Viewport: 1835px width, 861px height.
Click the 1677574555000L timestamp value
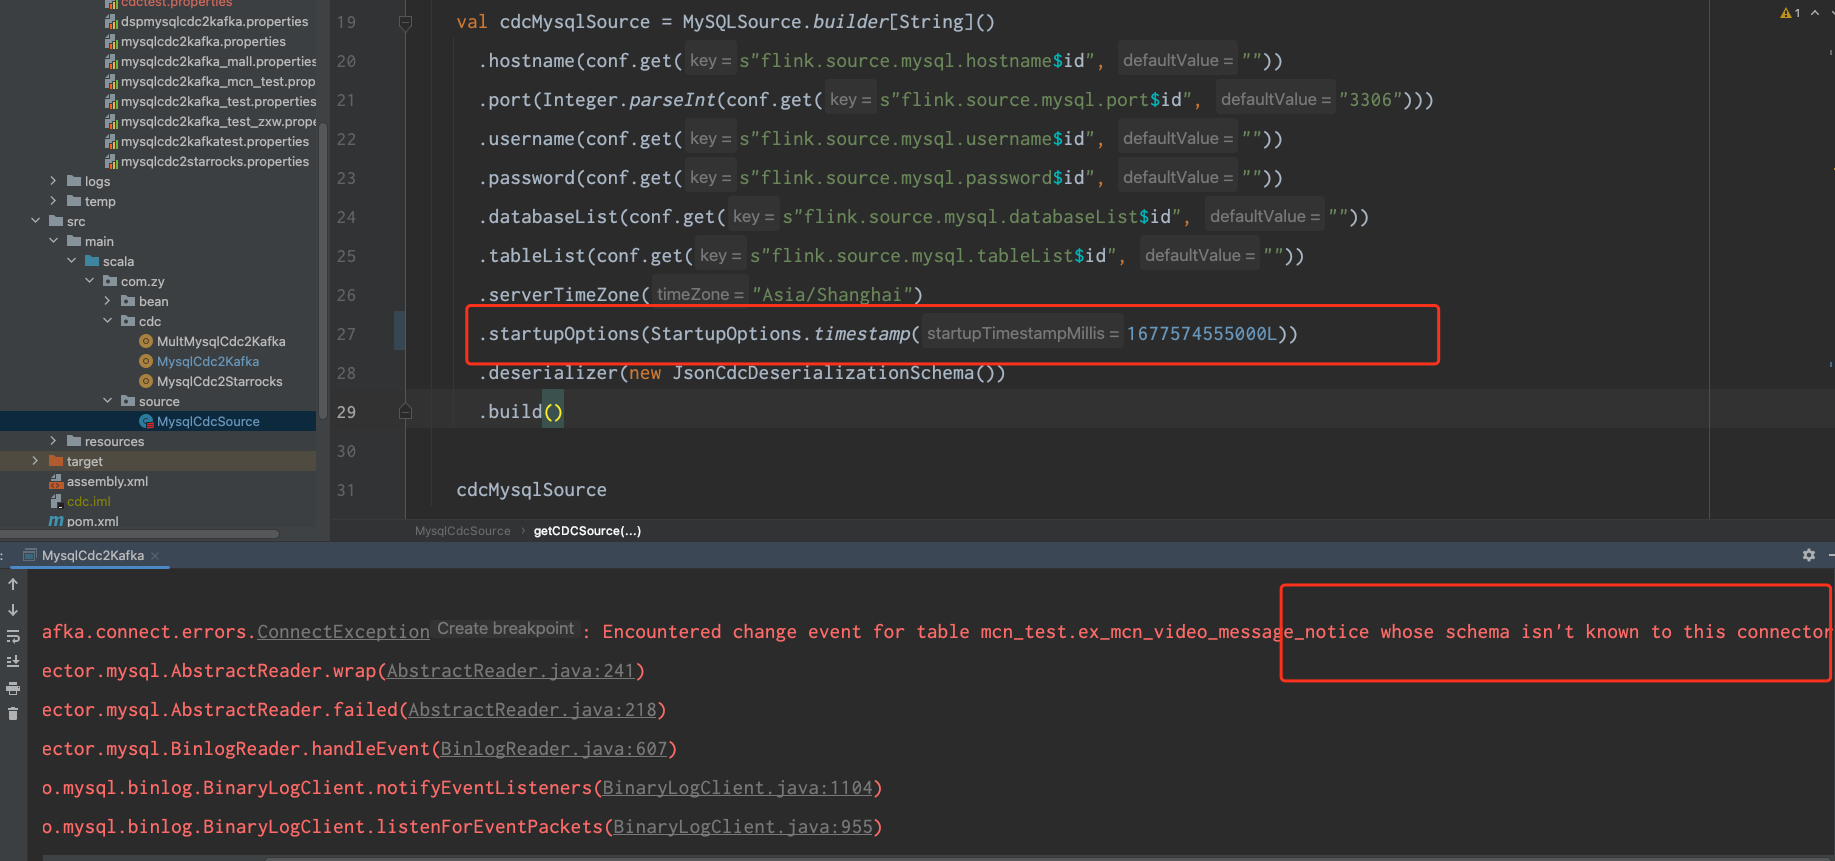coord(1202,334)
